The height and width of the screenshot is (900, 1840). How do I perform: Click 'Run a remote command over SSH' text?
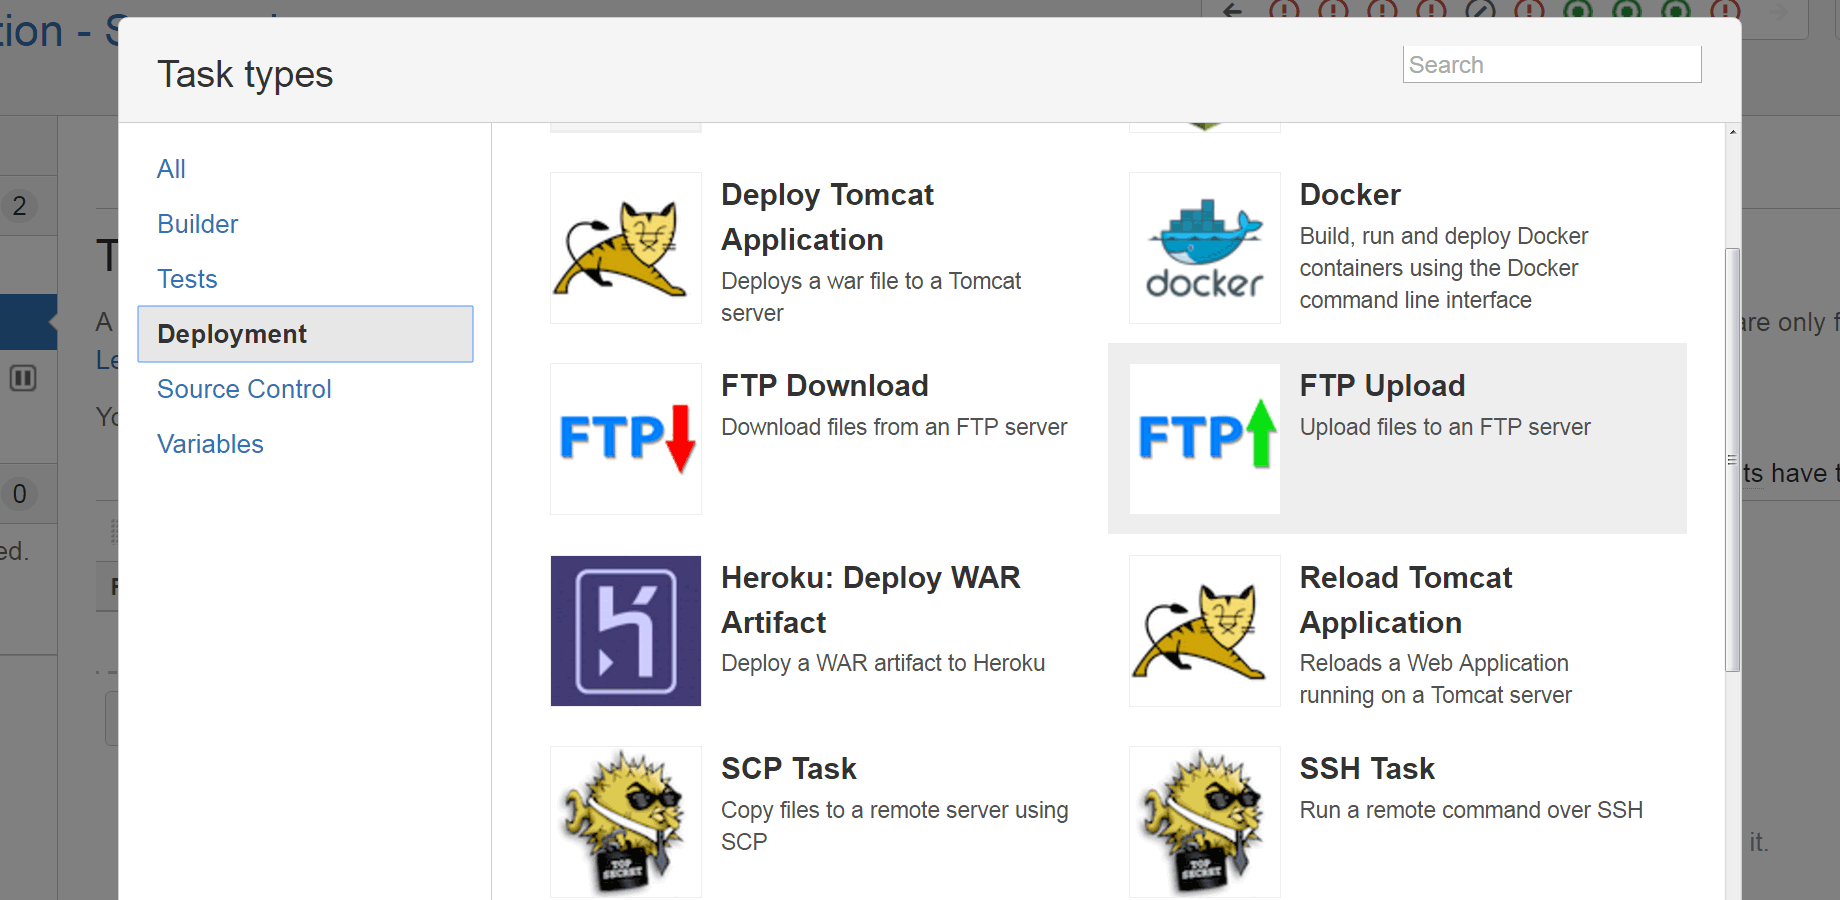1471,810
